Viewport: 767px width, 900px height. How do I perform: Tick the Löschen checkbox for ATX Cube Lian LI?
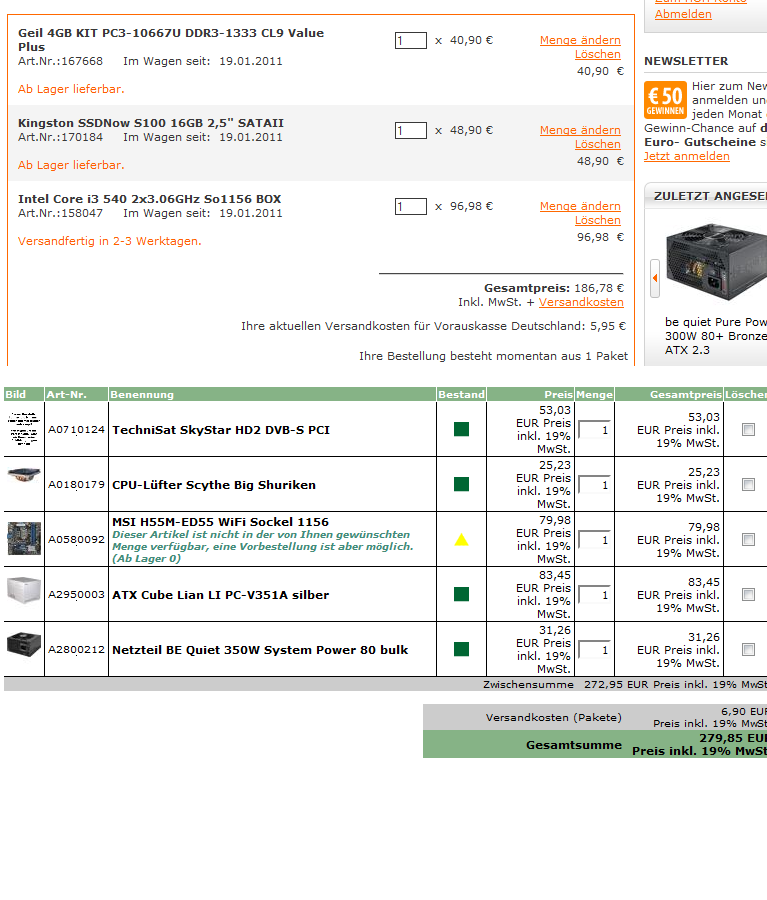[x=748, y=595]
